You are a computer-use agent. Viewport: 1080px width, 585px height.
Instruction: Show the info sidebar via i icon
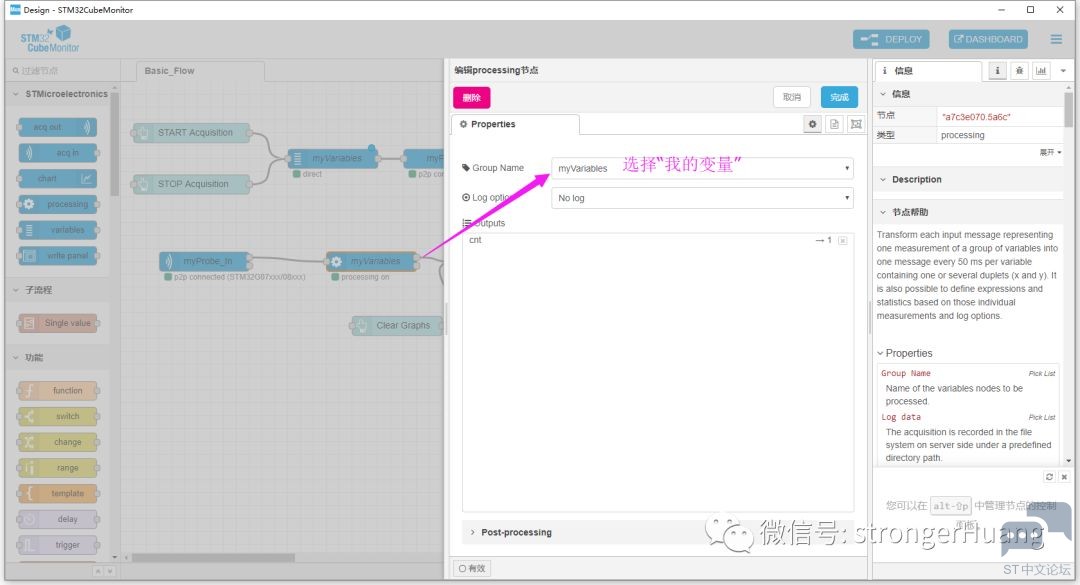(997, 70)
